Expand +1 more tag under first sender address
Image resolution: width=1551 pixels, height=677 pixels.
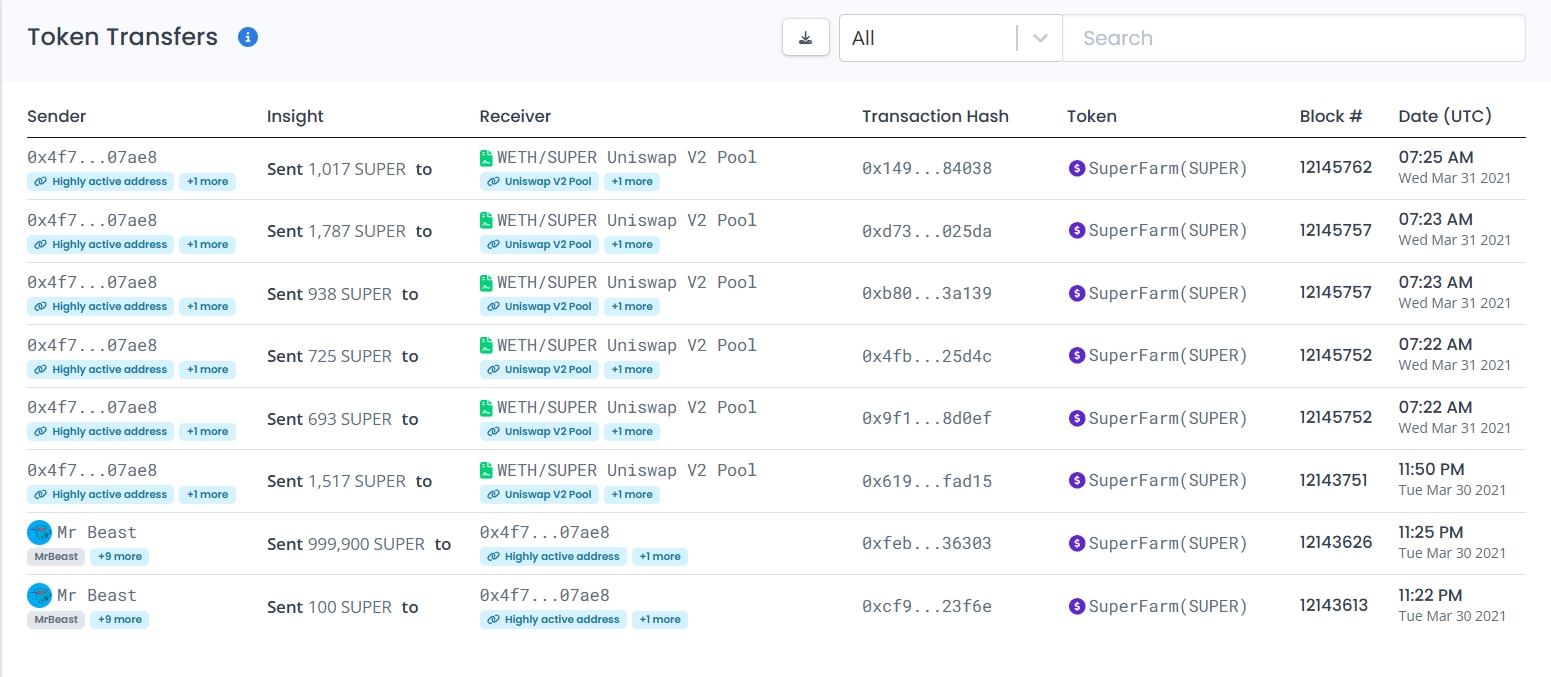[x=207, y=182]
